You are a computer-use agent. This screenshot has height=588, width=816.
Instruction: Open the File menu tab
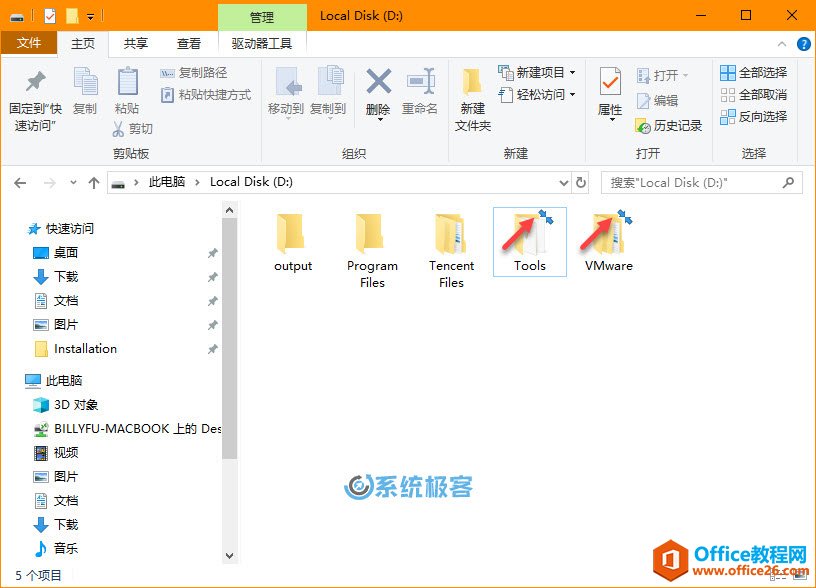pos(29,43)
